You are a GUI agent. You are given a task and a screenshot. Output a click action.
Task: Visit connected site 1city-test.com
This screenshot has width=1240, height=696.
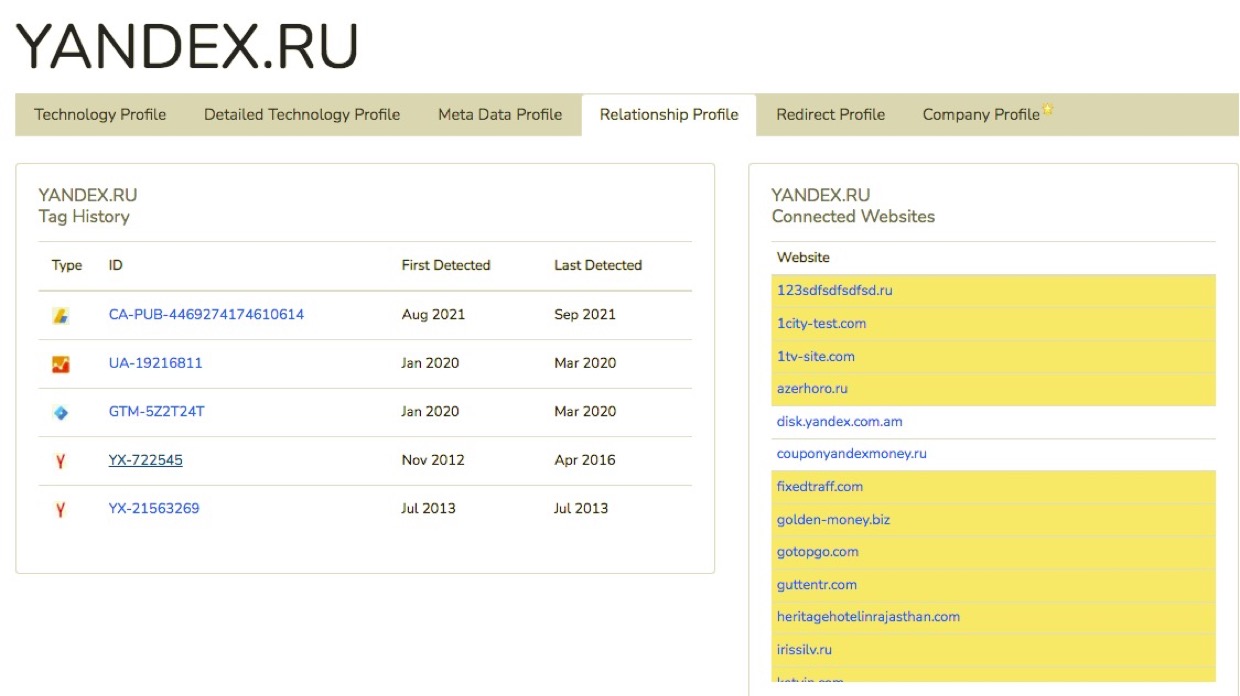pos(822,324)
